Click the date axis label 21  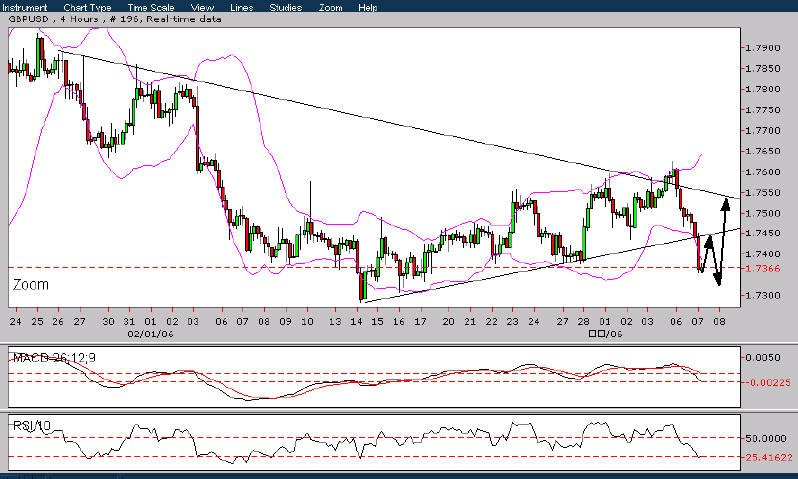tap(470, 322)
